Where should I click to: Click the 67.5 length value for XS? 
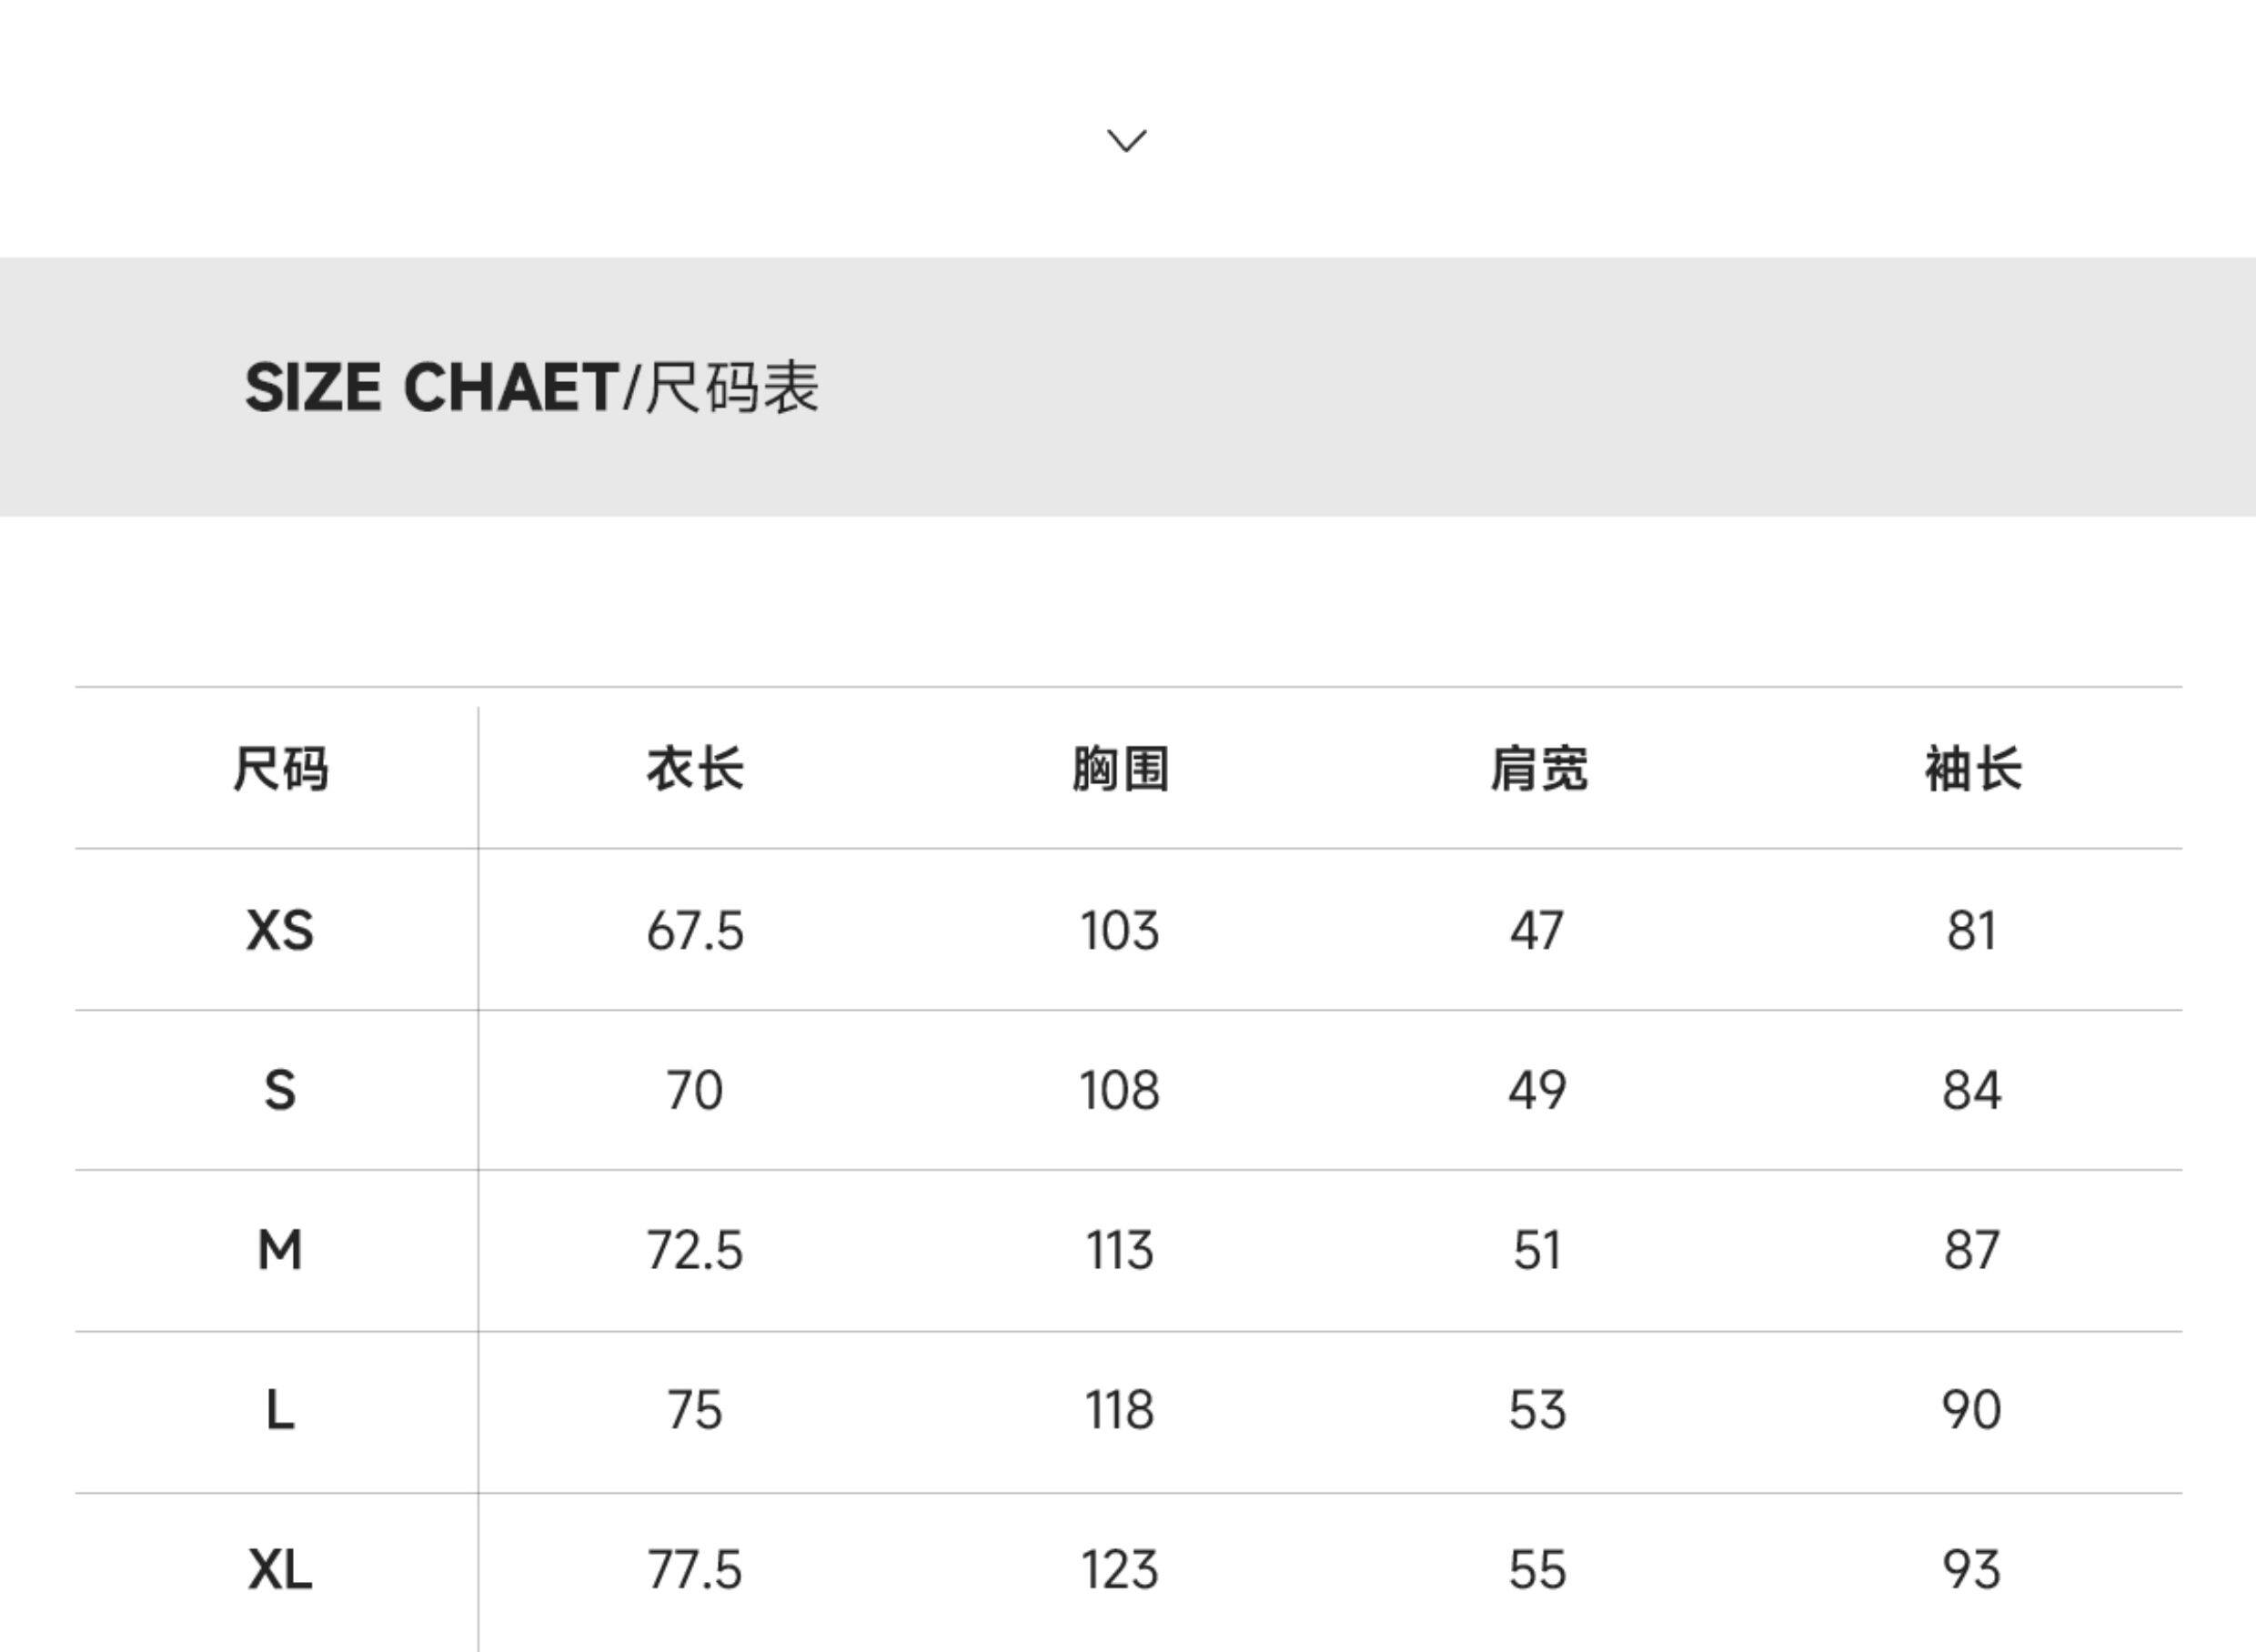pyautogui.click(x=695, y=931)
